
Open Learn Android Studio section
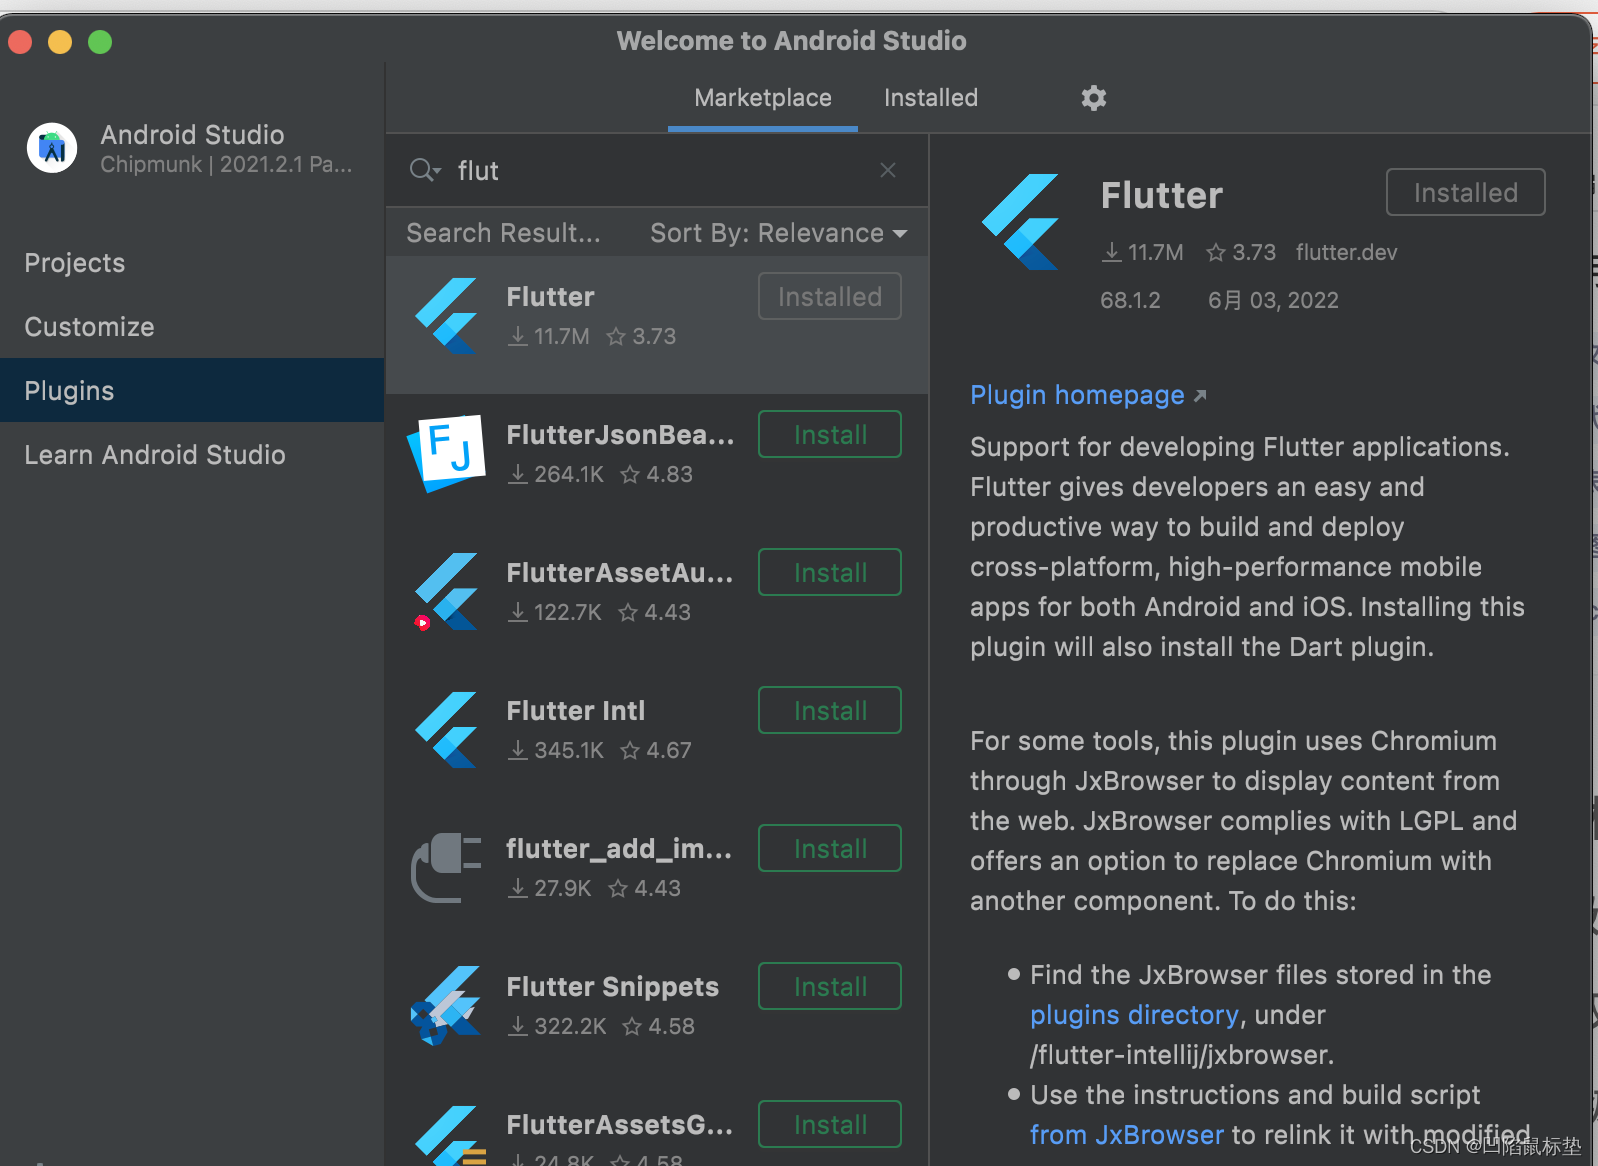point(192,455)
